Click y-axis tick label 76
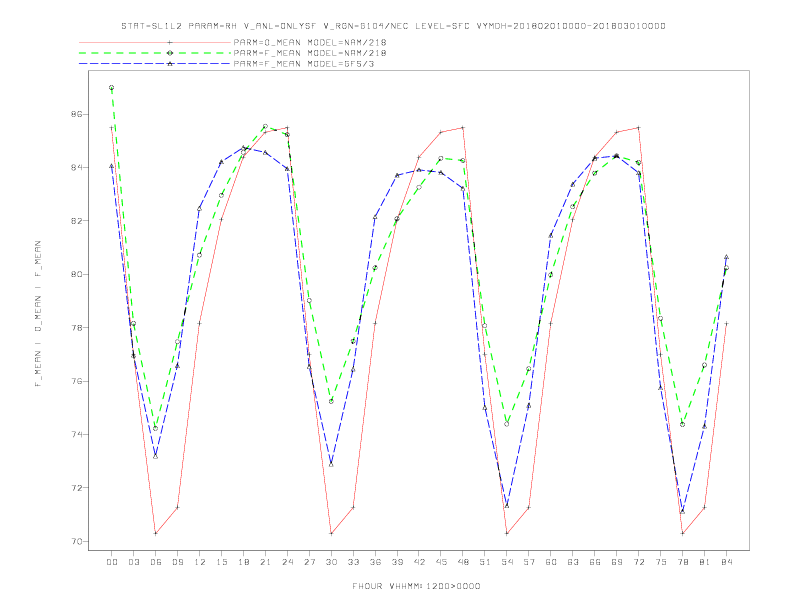The width and height of the screenshot is (792, 612). tap(77, 381)
